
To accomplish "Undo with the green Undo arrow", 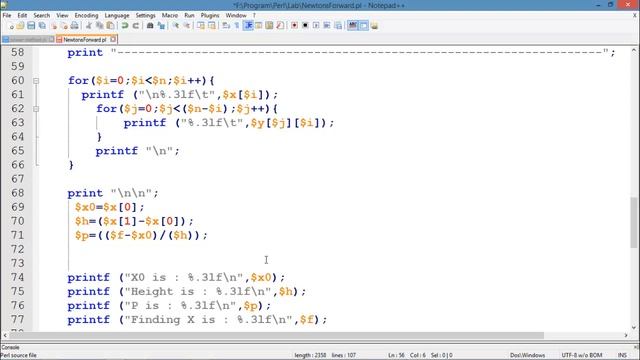I will coord(124,26).
